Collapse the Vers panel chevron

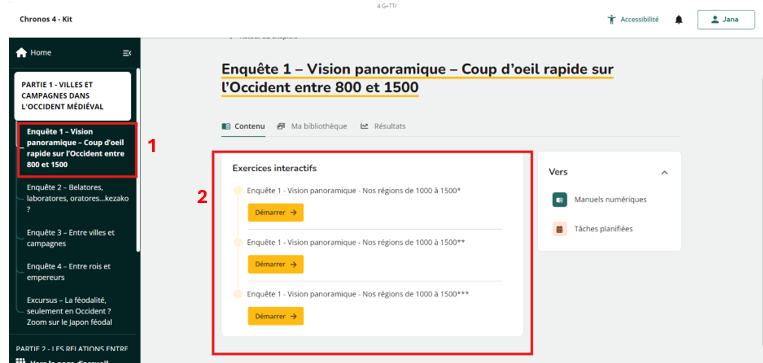click(664, 172)
